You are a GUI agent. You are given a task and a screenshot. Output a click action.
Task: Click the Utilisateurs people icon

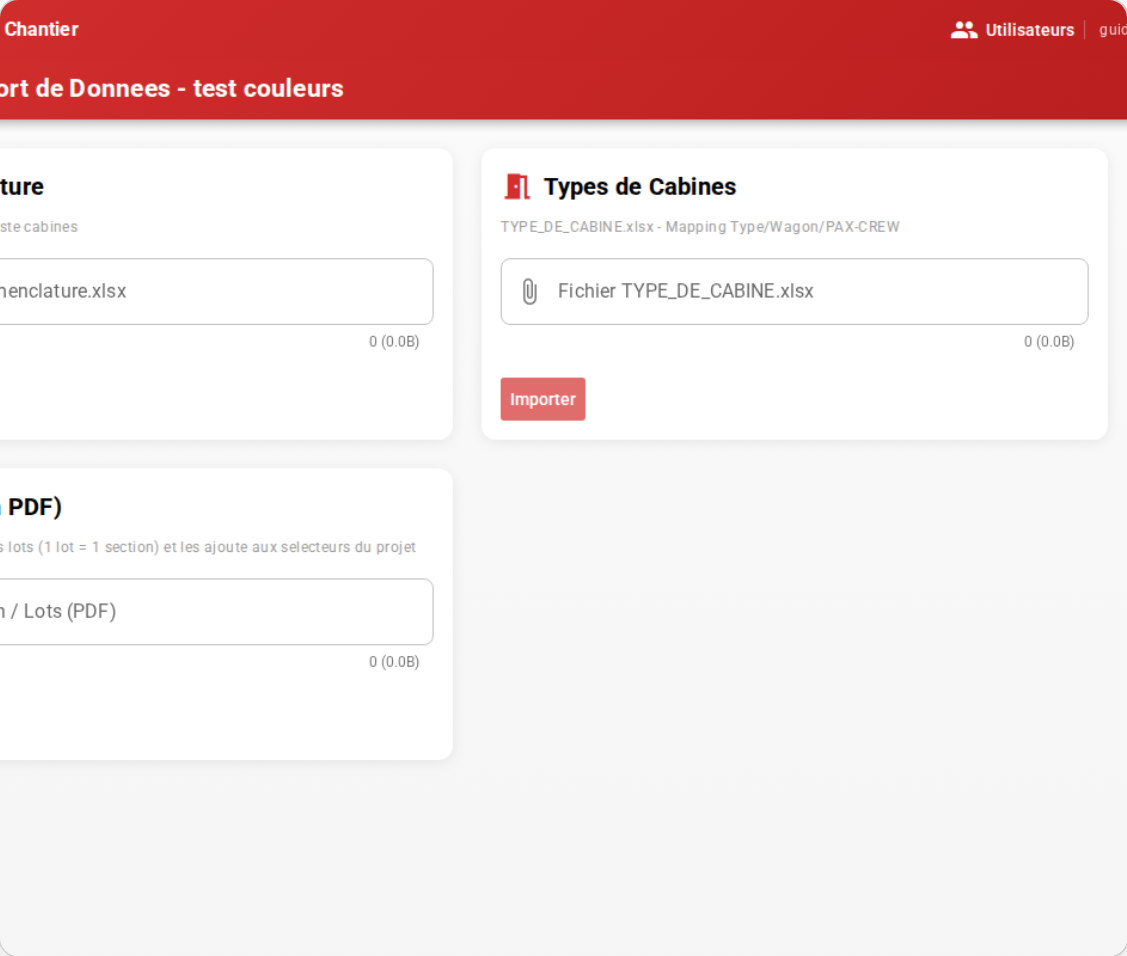[964, 29]
